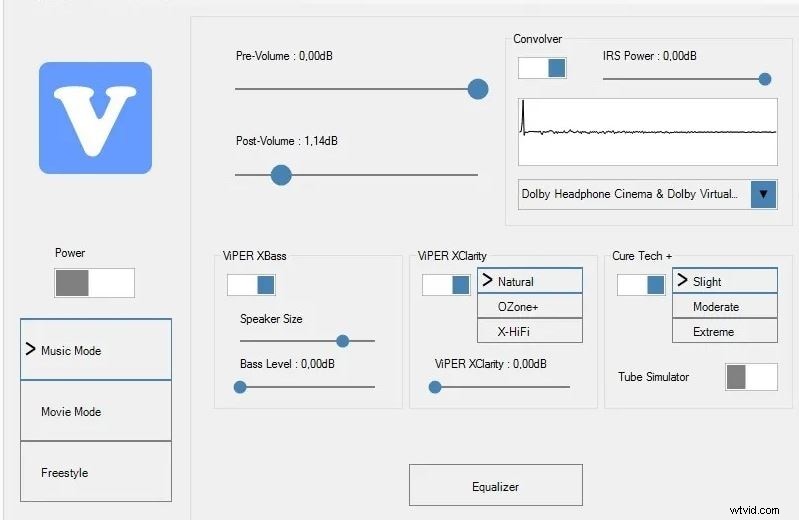Select Music Mode tab
This screenshot has height=520, width=799.
pos(96,350)
